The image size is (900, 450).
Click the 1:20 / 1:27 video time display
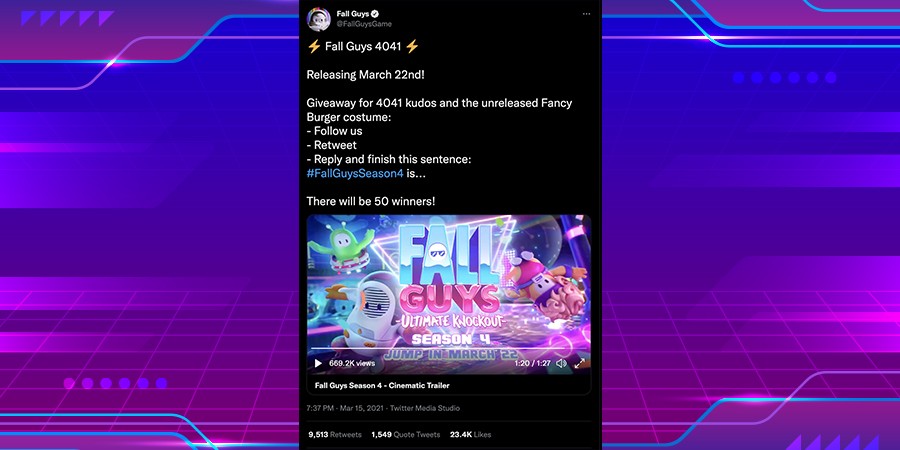[532, 363]
